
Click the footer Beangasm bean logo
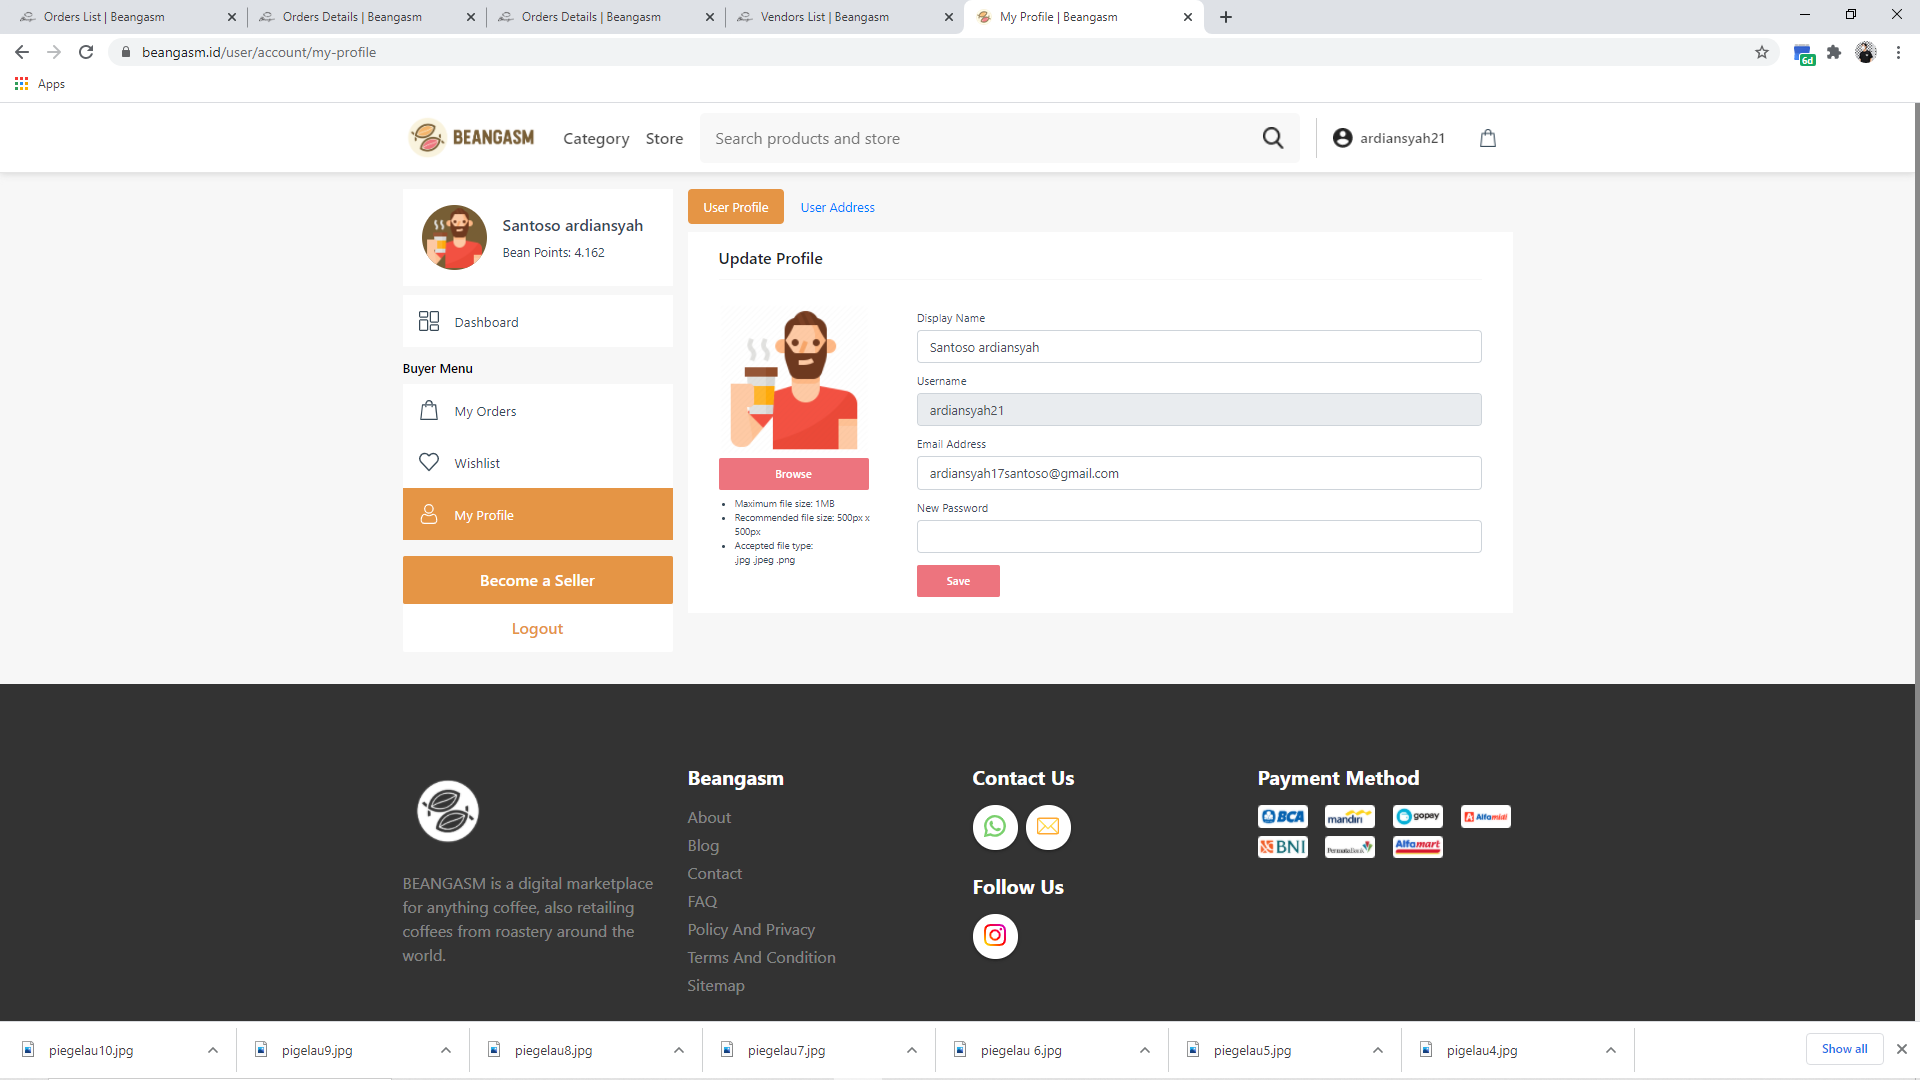(448, 811)
